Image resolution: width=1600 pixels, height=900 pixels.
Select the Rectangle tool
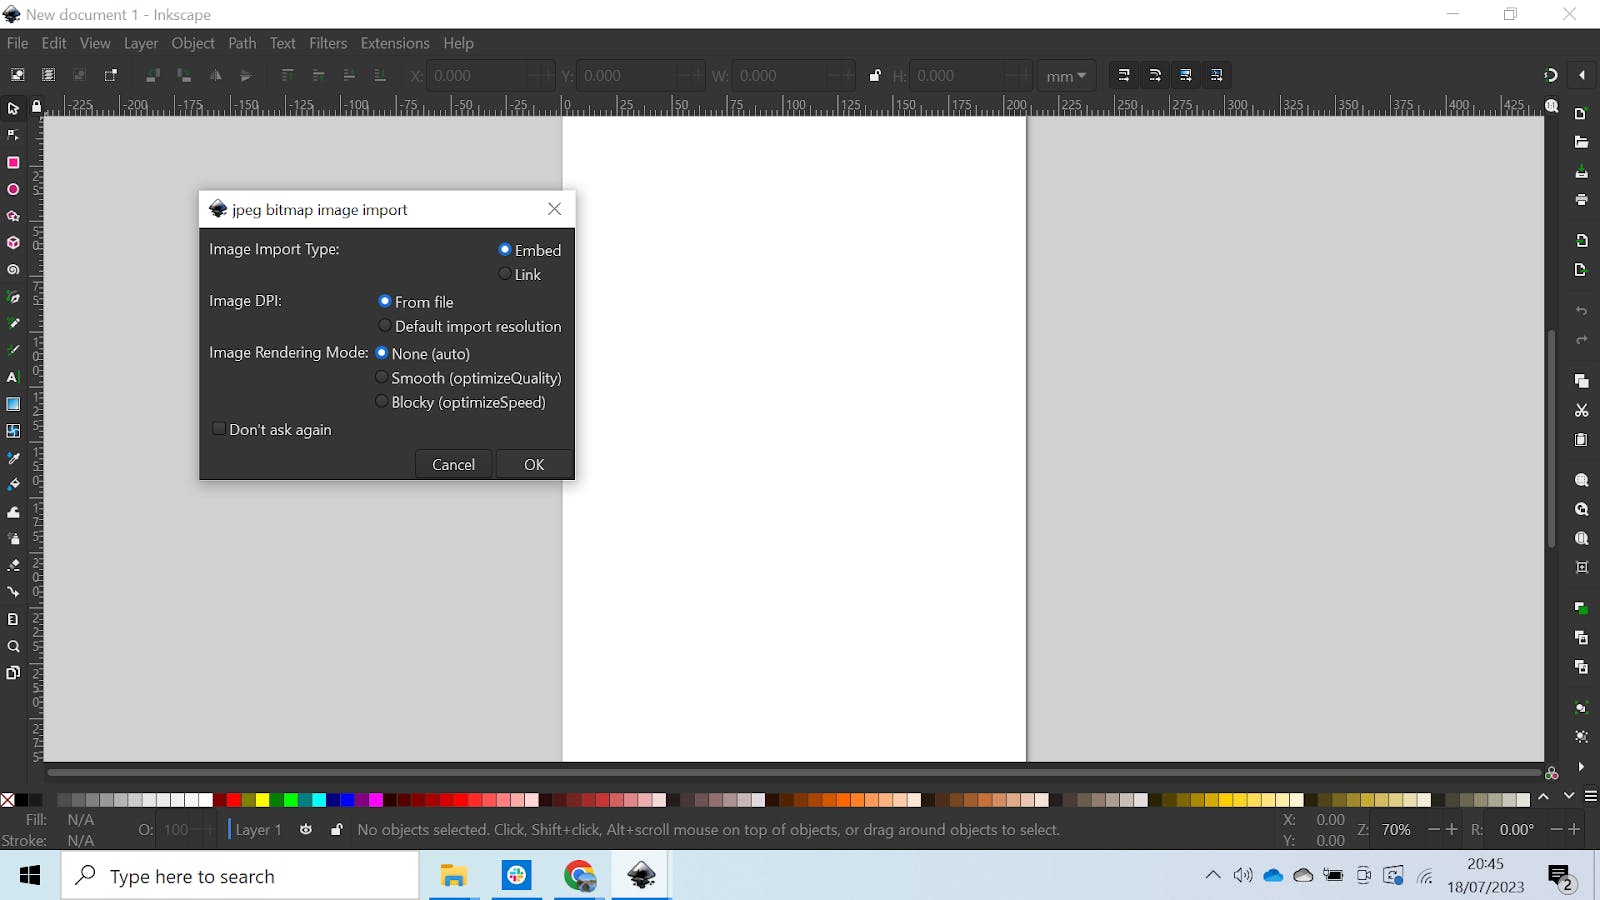point(13,162)
